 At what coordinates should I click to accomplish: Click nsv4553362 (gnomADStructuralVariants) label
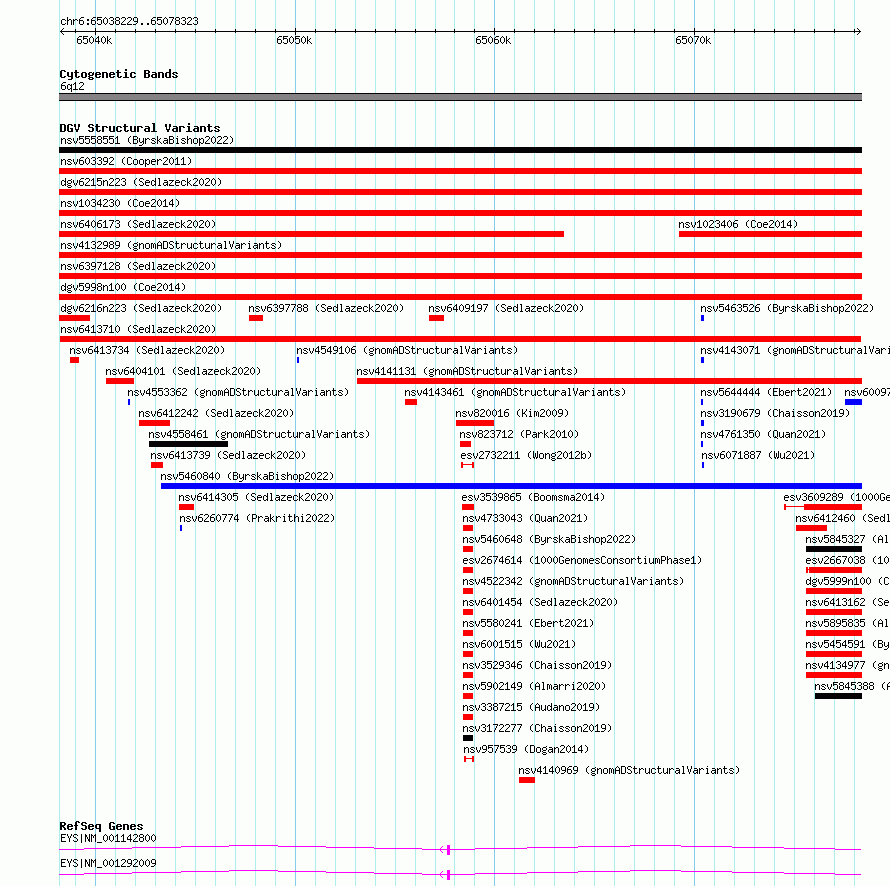(x=238, y=392)
